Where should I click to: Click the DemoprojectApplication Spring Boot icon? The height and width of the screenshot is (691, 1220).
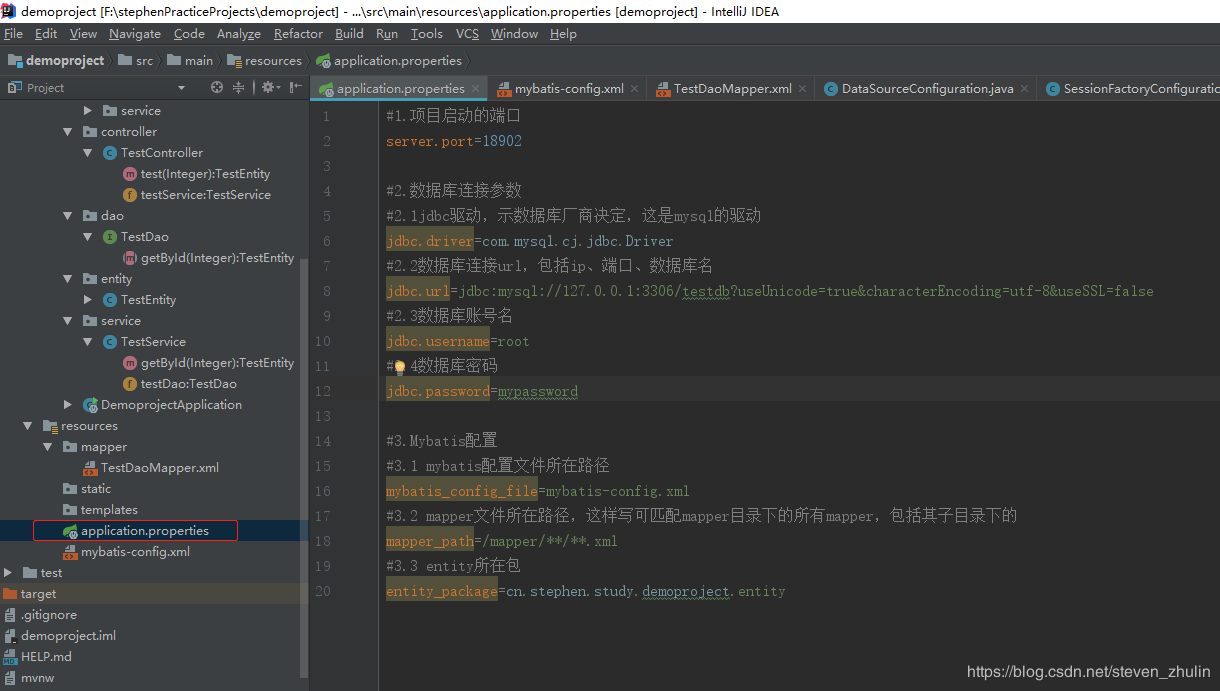89,404
